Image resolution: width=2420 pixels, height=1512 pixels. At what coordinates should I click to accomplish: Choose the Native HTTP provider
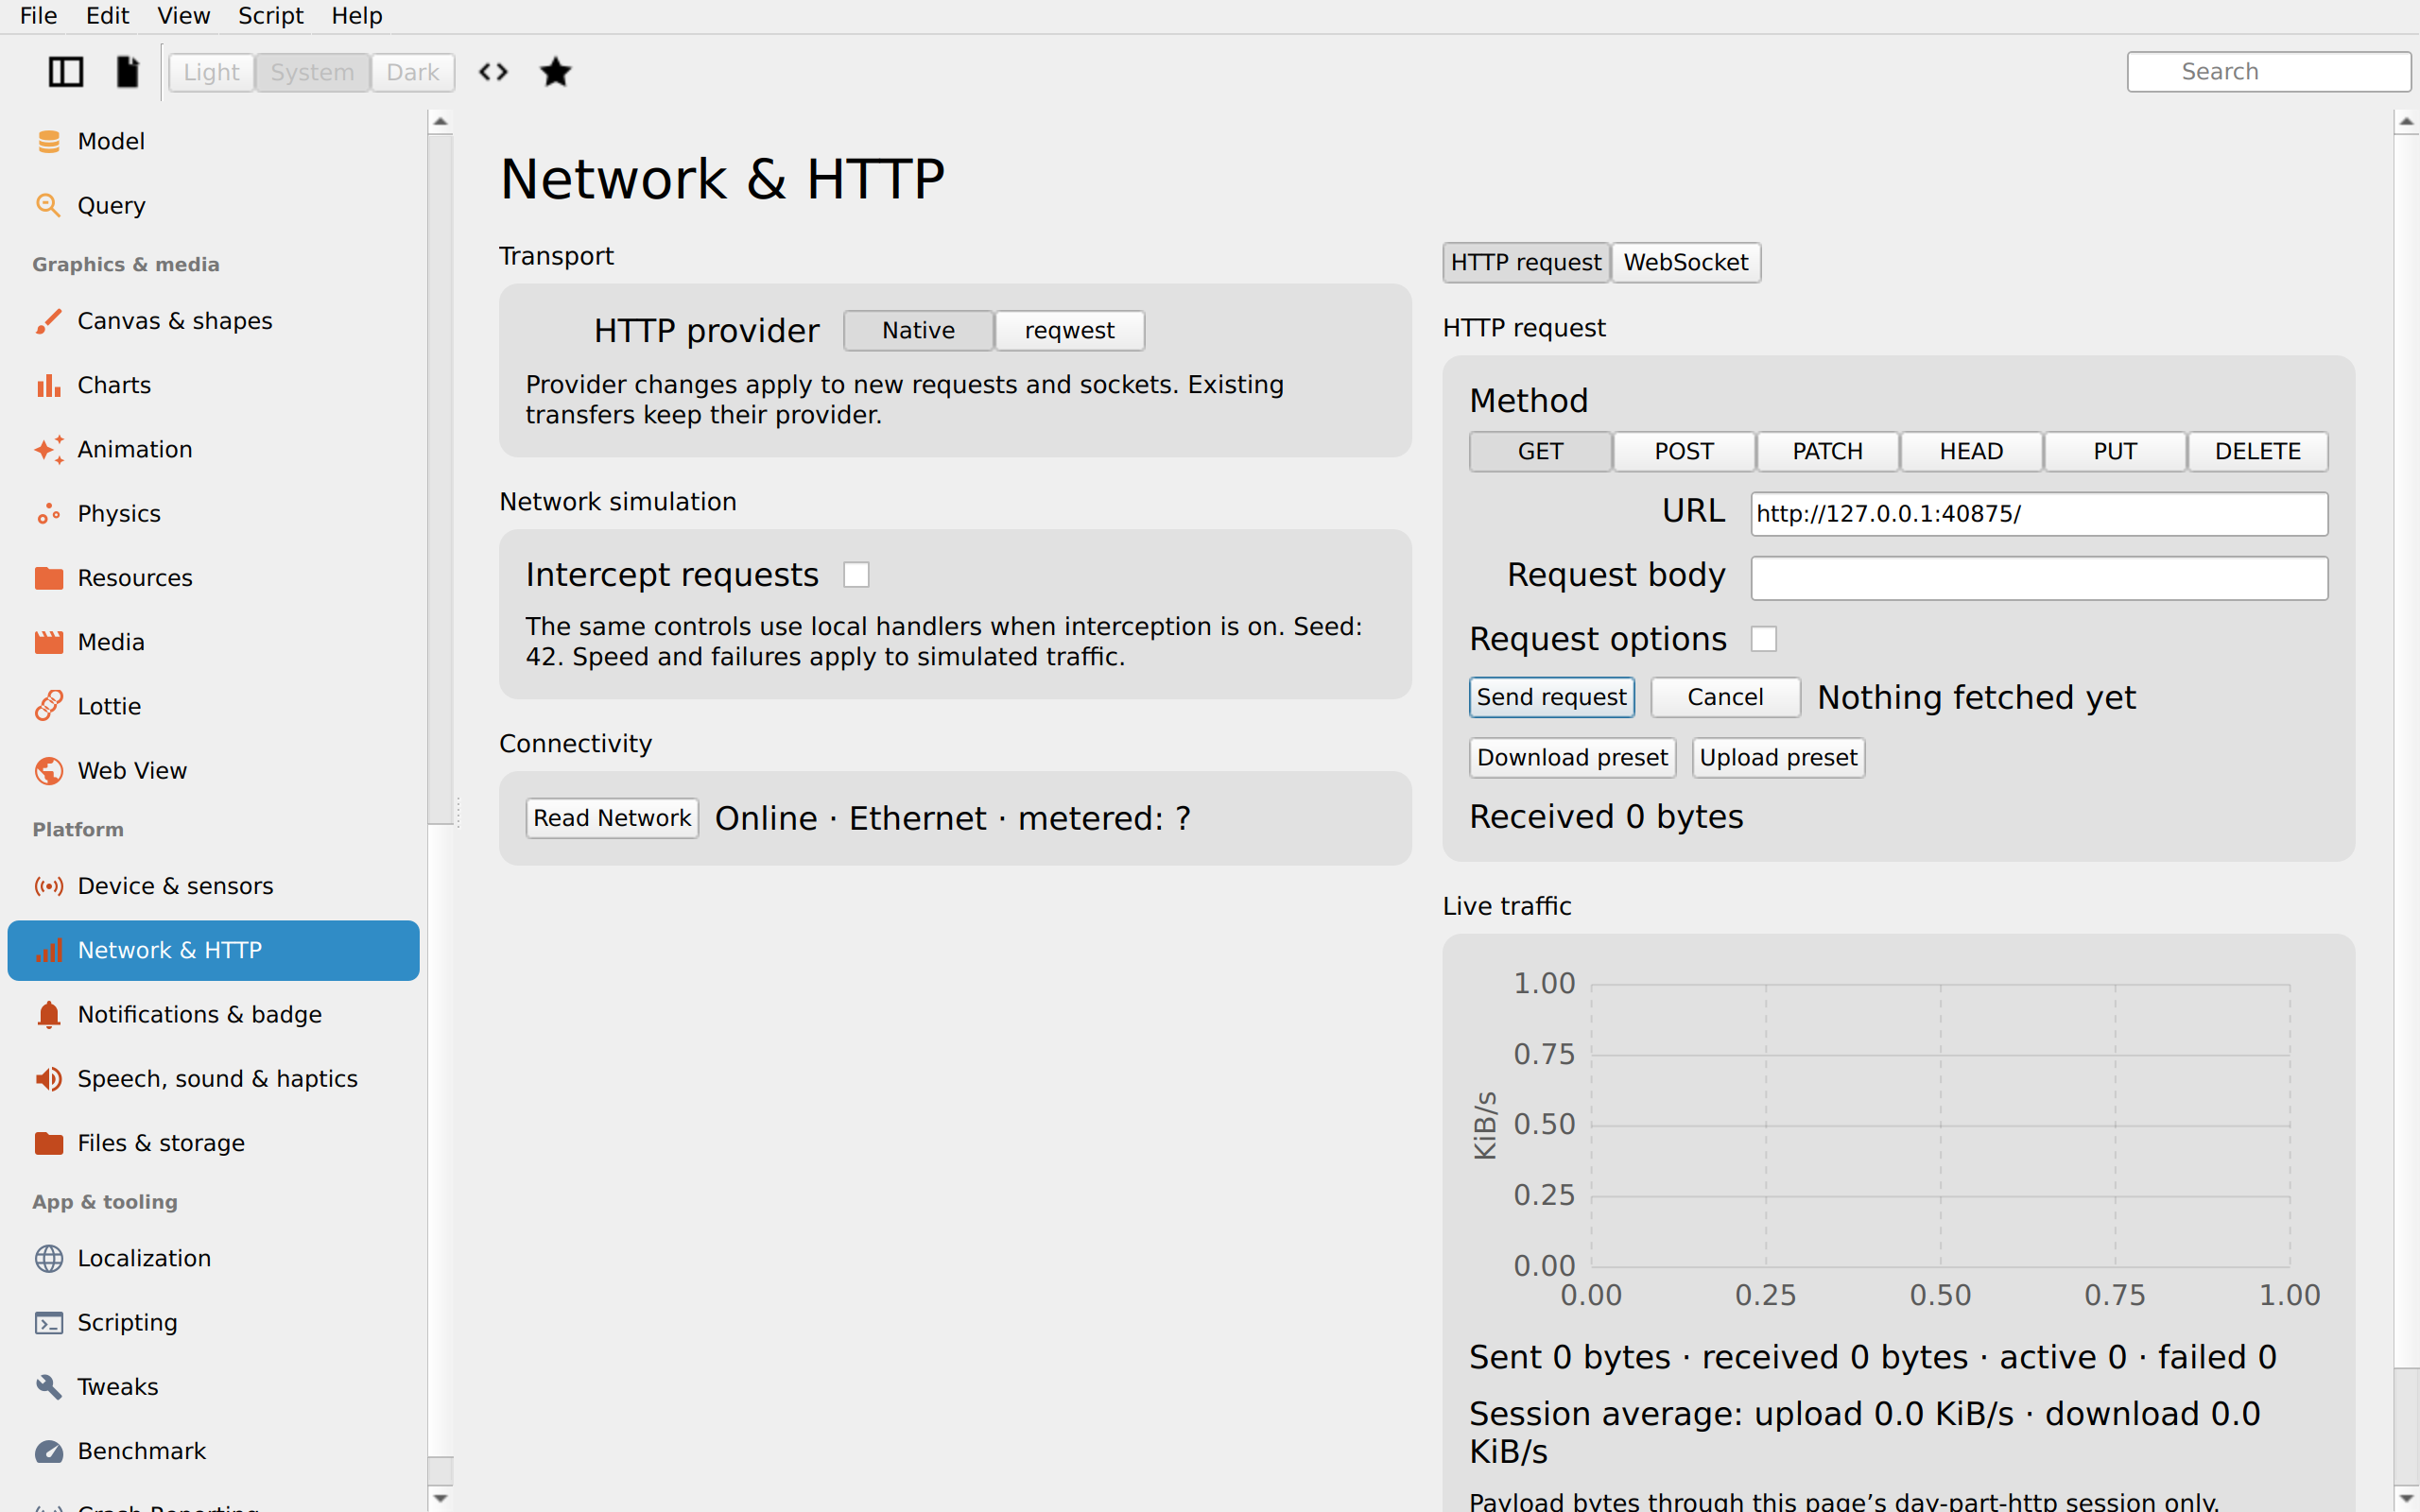[x=918, y=331]
